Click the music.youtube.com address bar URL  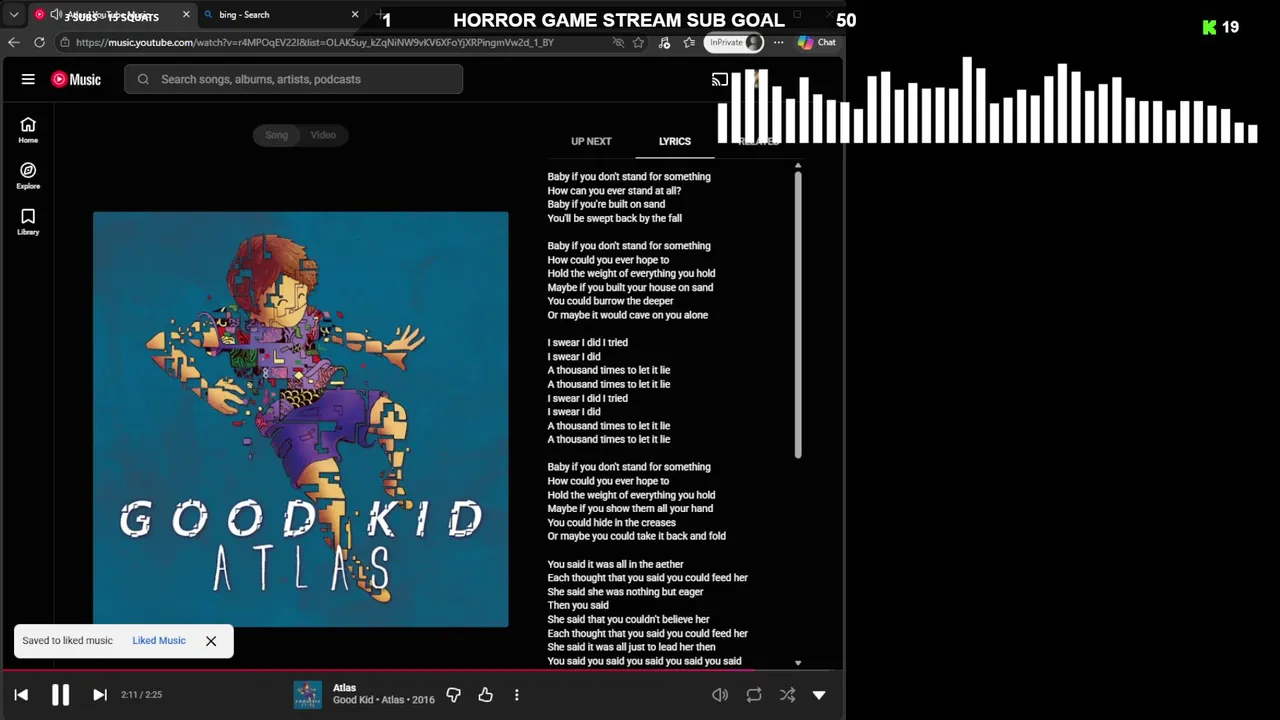(x=315, y=42)
